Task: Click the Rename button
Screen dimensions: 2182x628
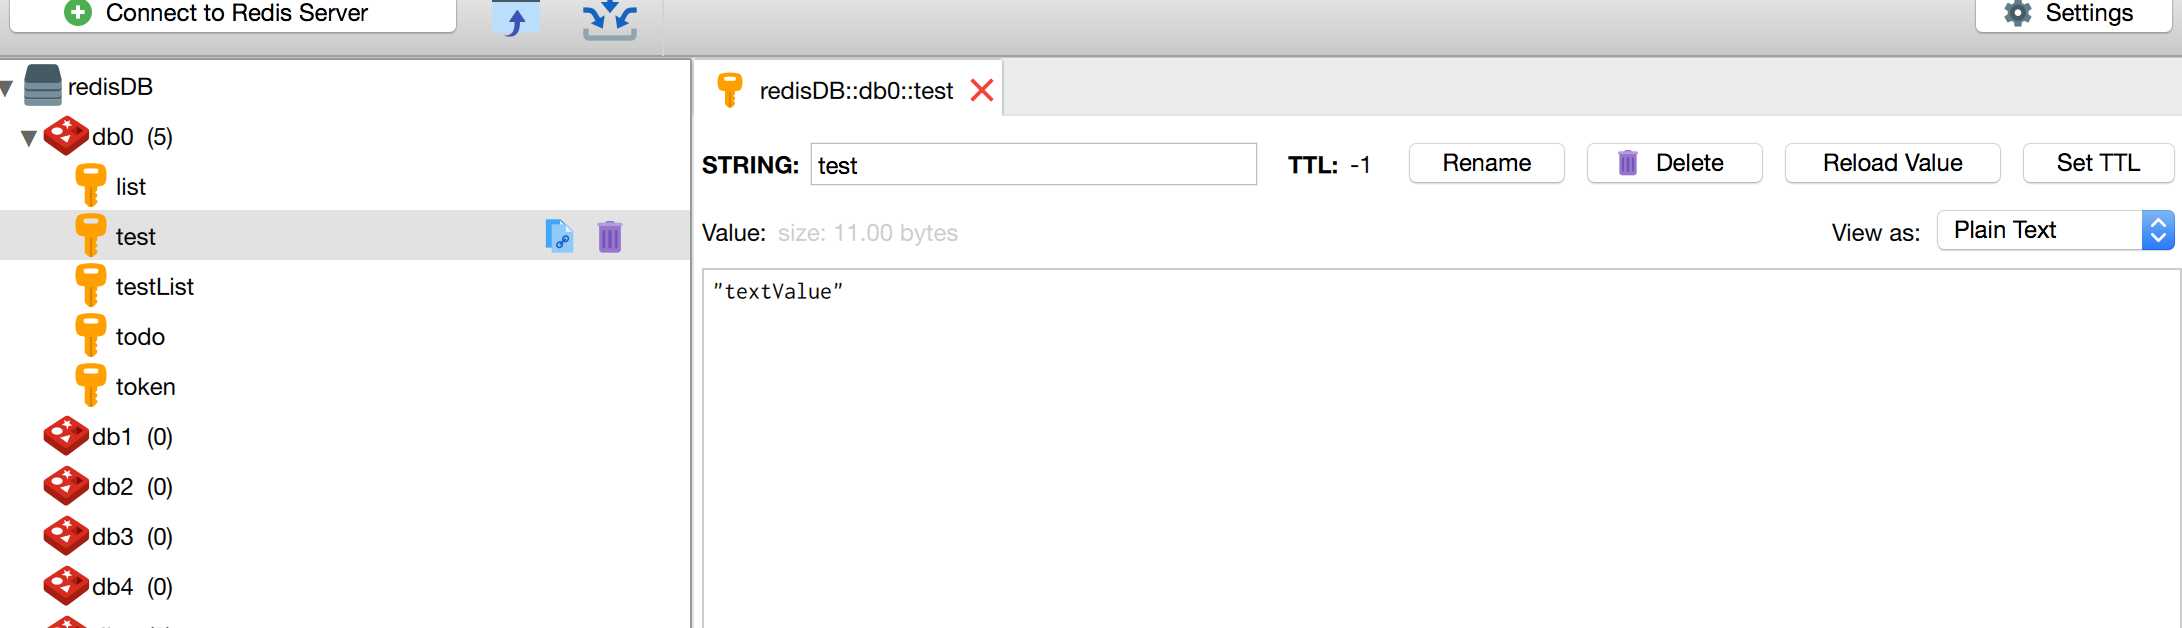Action: (1487, 163)
